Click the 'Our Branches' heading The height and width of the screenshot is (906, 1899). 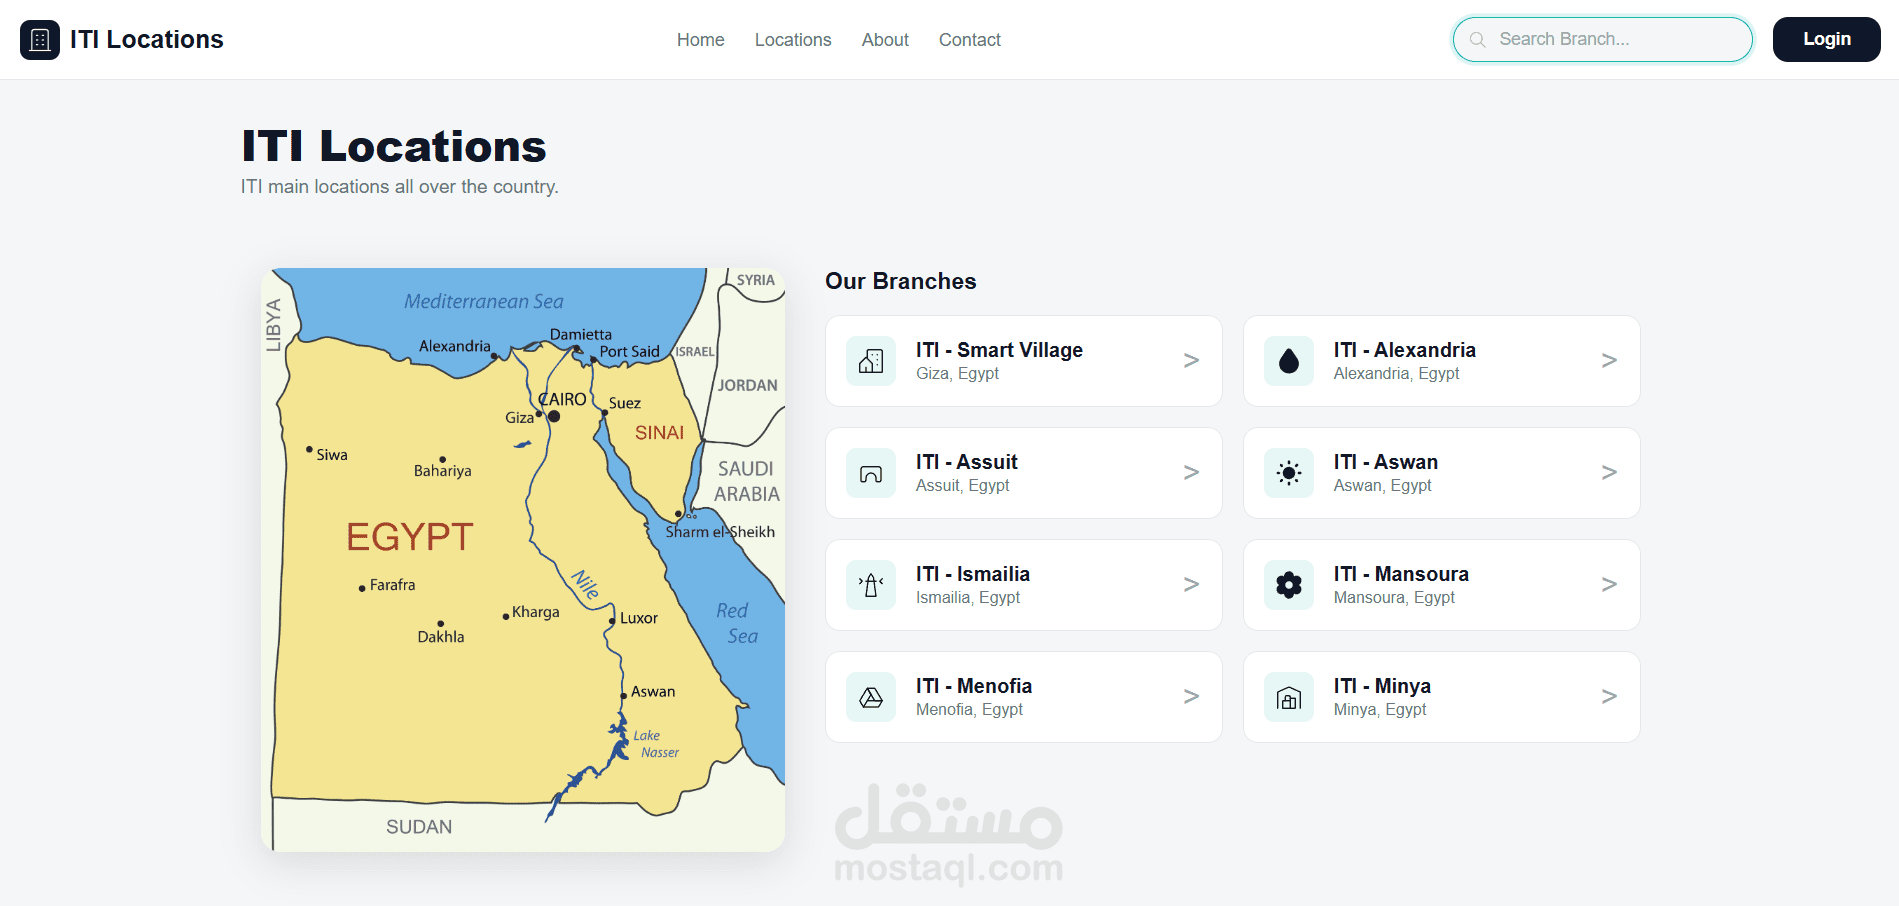900,281
